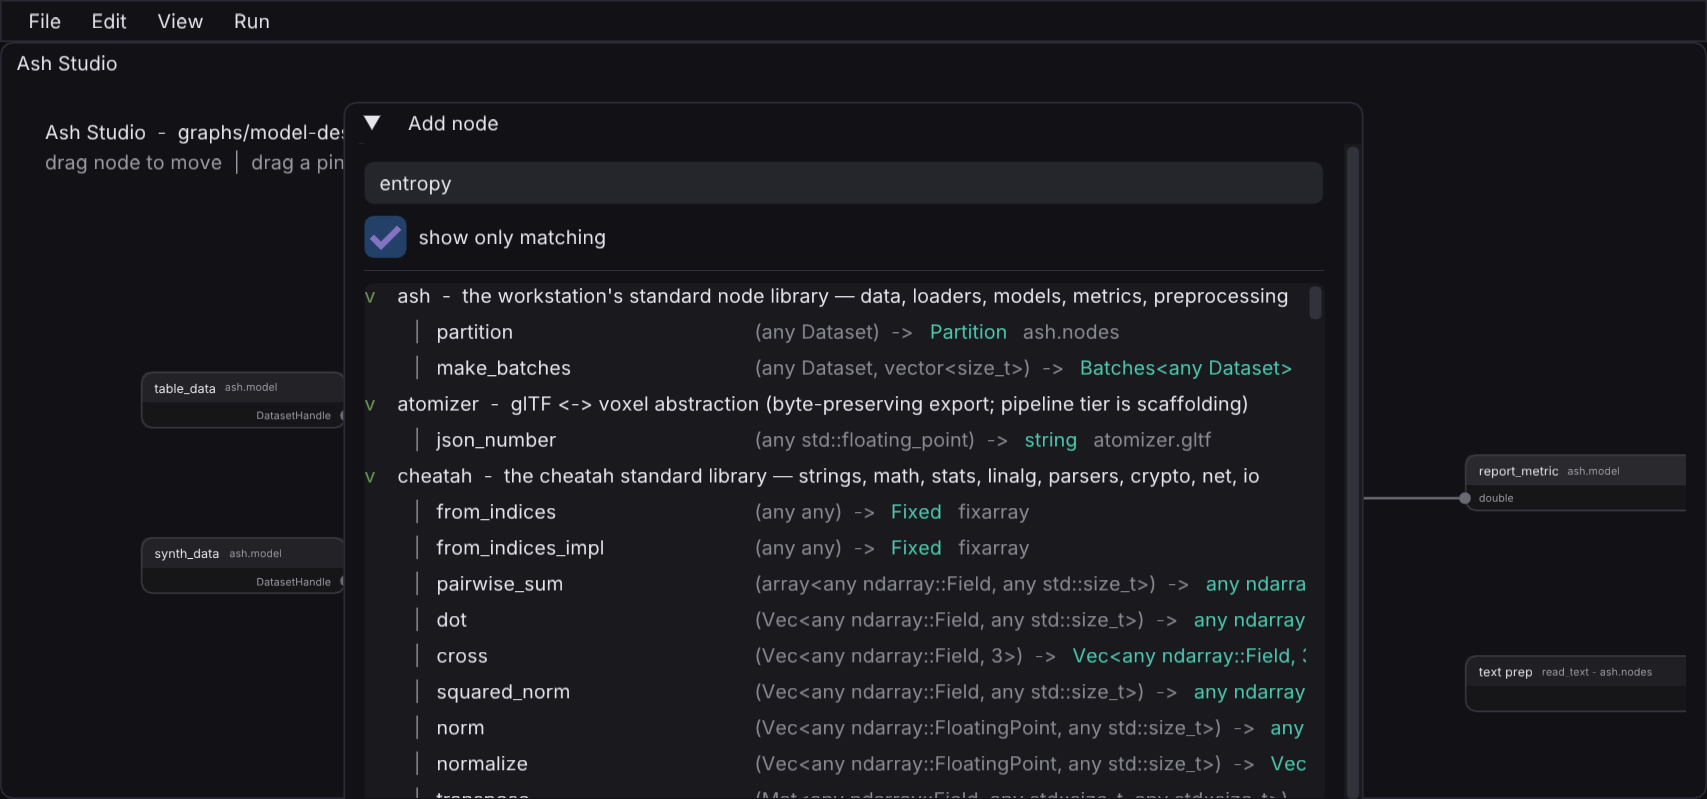The width and height of the screenshot is (1707, 799).
Task: Collapse the cheatah library group
Action: (x=370, y=477)
